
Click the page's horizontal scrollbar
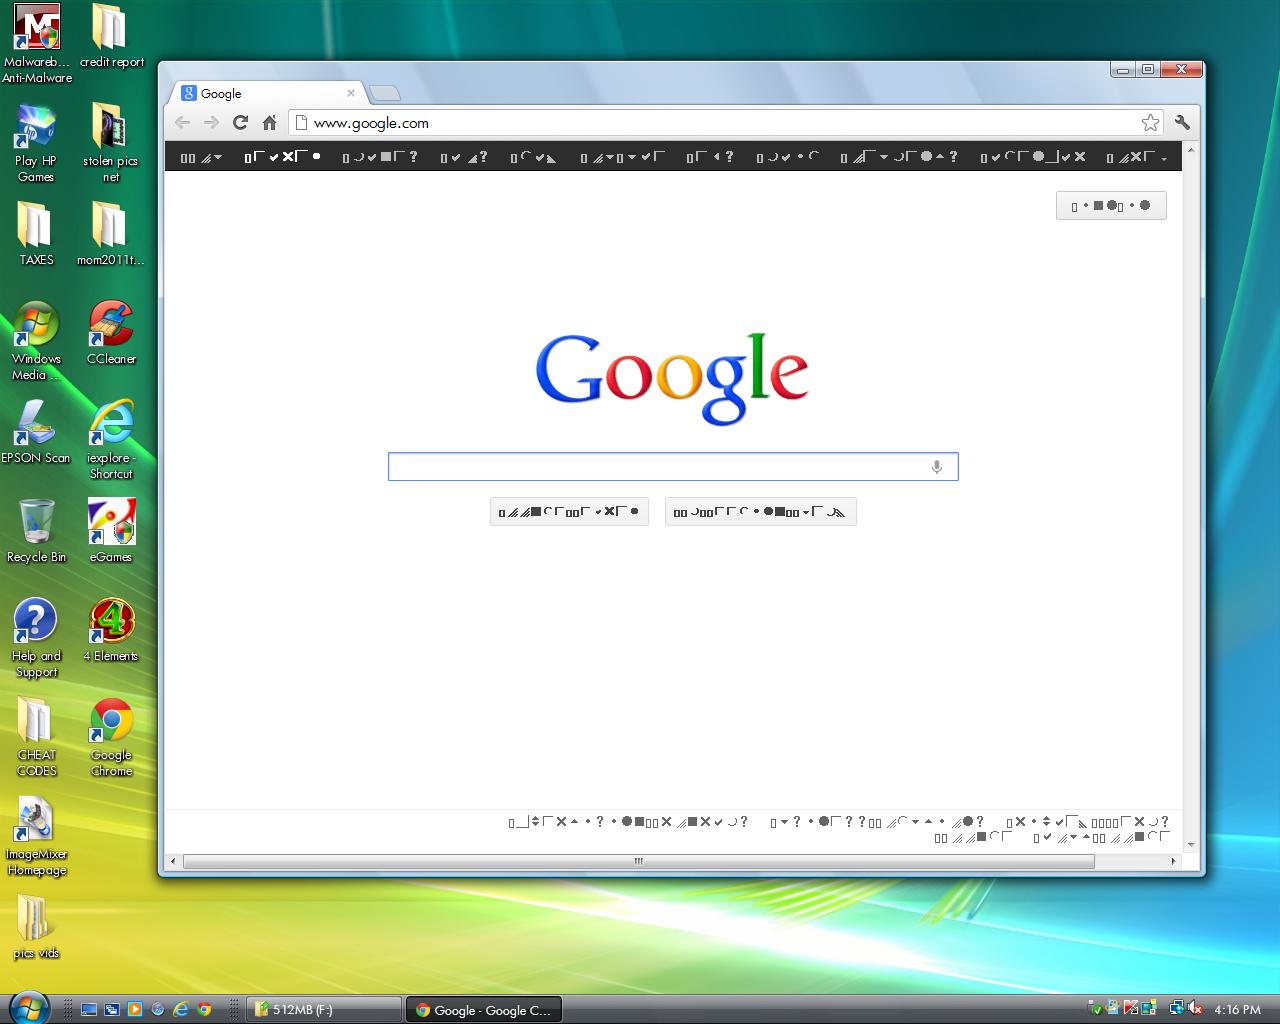coord(638,861)
